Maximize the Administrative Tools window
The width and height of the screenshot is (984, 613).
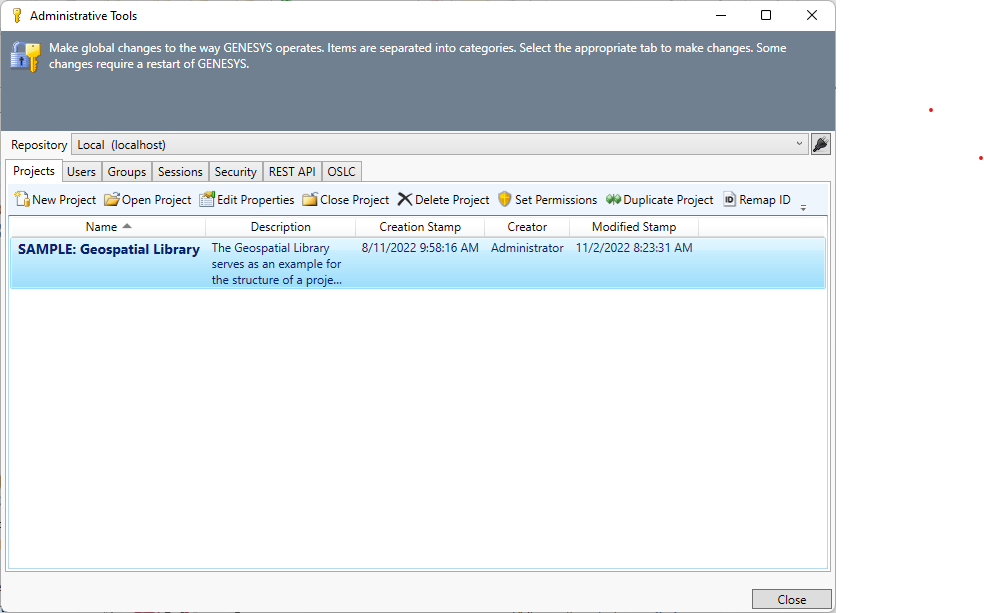[x=766, y=16]
